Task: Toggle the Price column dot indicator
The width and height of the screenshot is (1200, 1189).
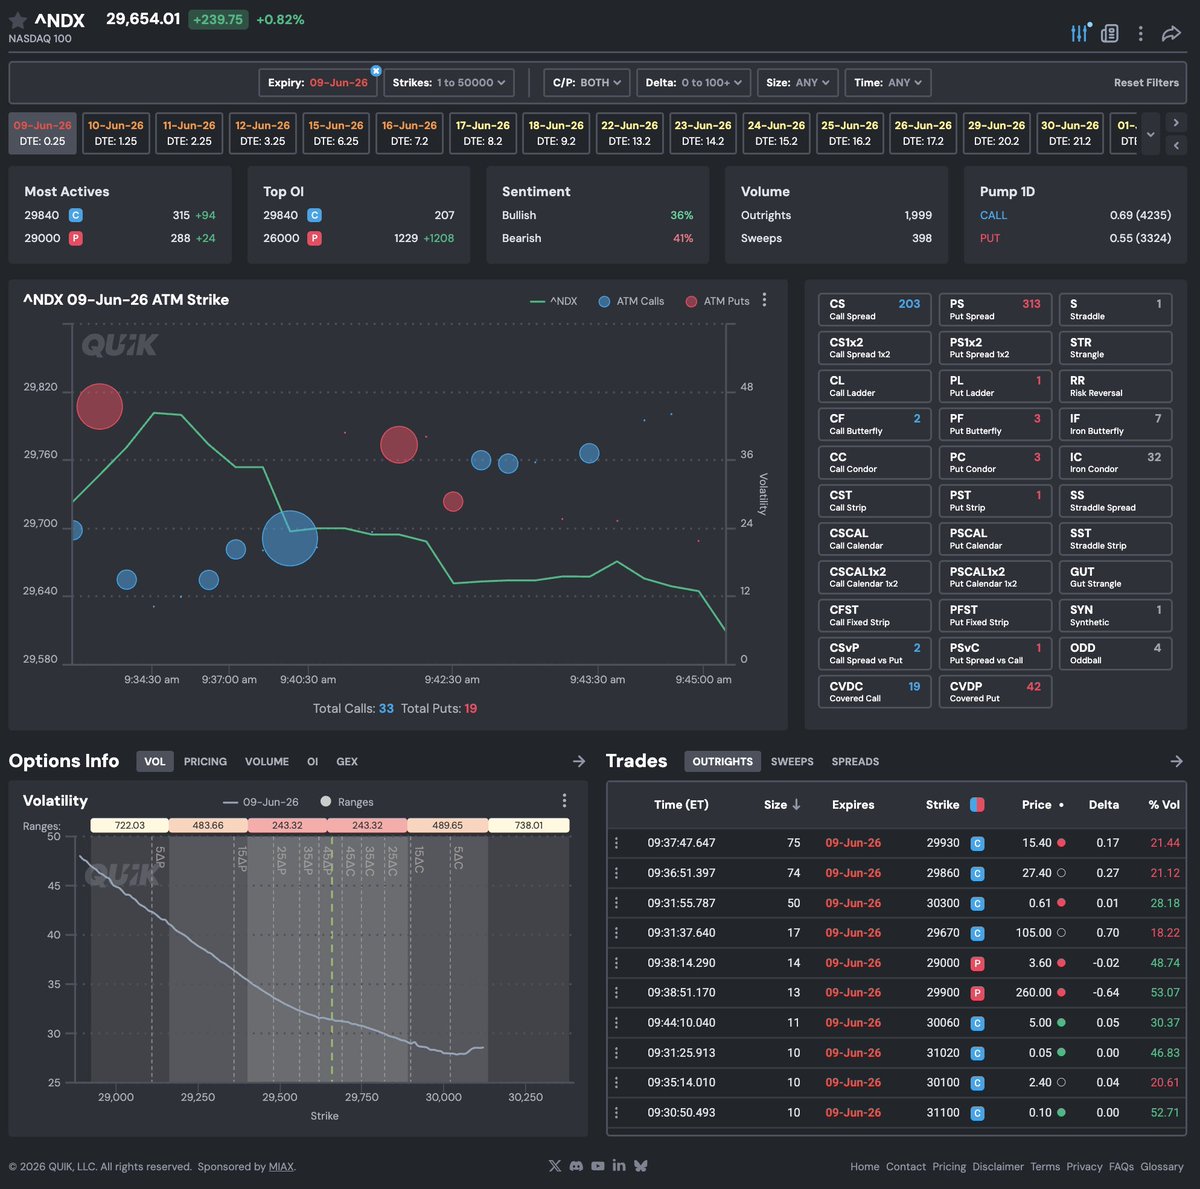Action: [1061, 805]
